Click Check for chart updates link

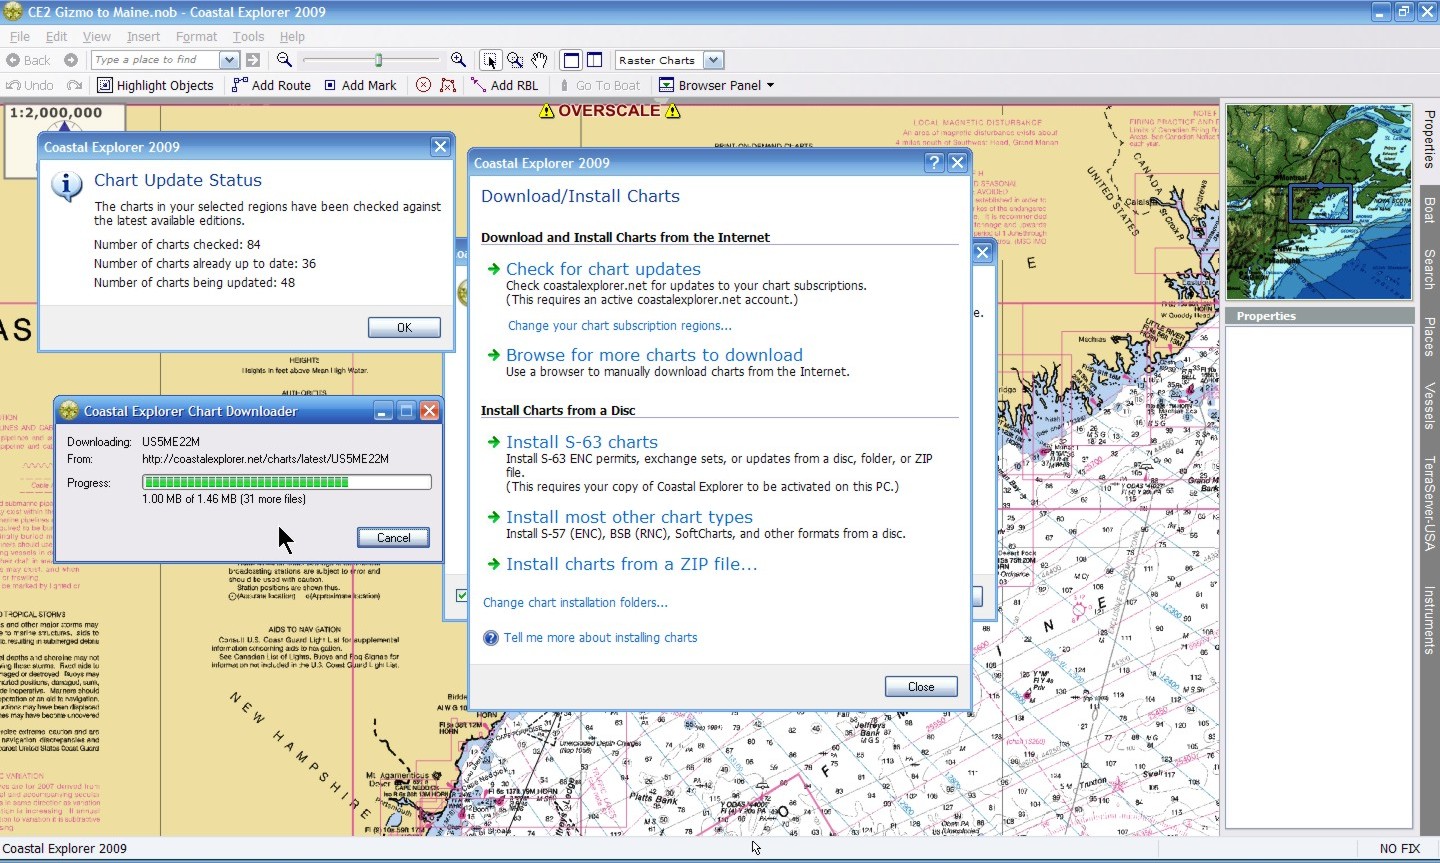click(603, 269)
